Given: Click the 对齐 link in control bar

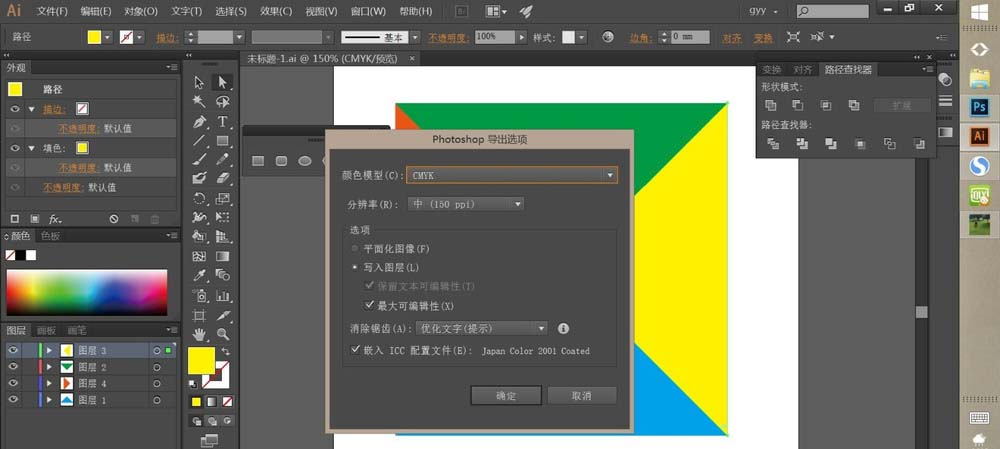Looking at the screenshot, I should (x=732, y=38).
